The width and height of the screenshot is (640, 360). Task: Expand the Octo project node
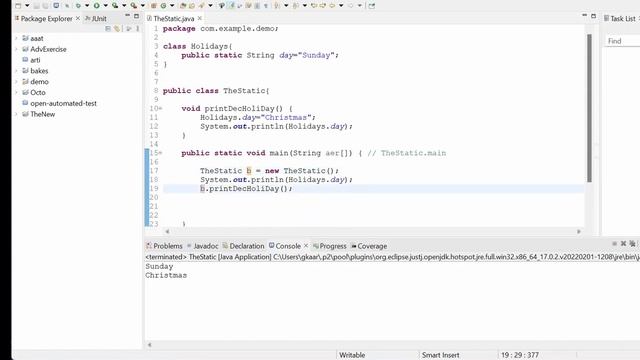click(x=16, y=93)
